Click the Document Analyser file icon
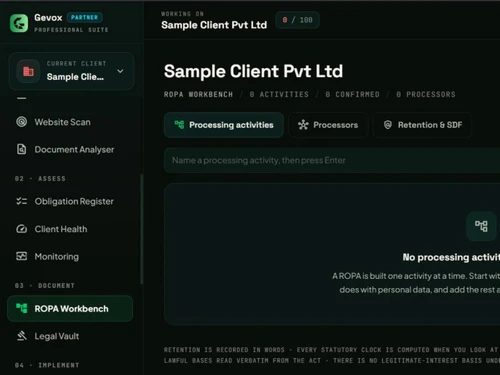Viewport: 500px width, 375px height. coord(22,149)
